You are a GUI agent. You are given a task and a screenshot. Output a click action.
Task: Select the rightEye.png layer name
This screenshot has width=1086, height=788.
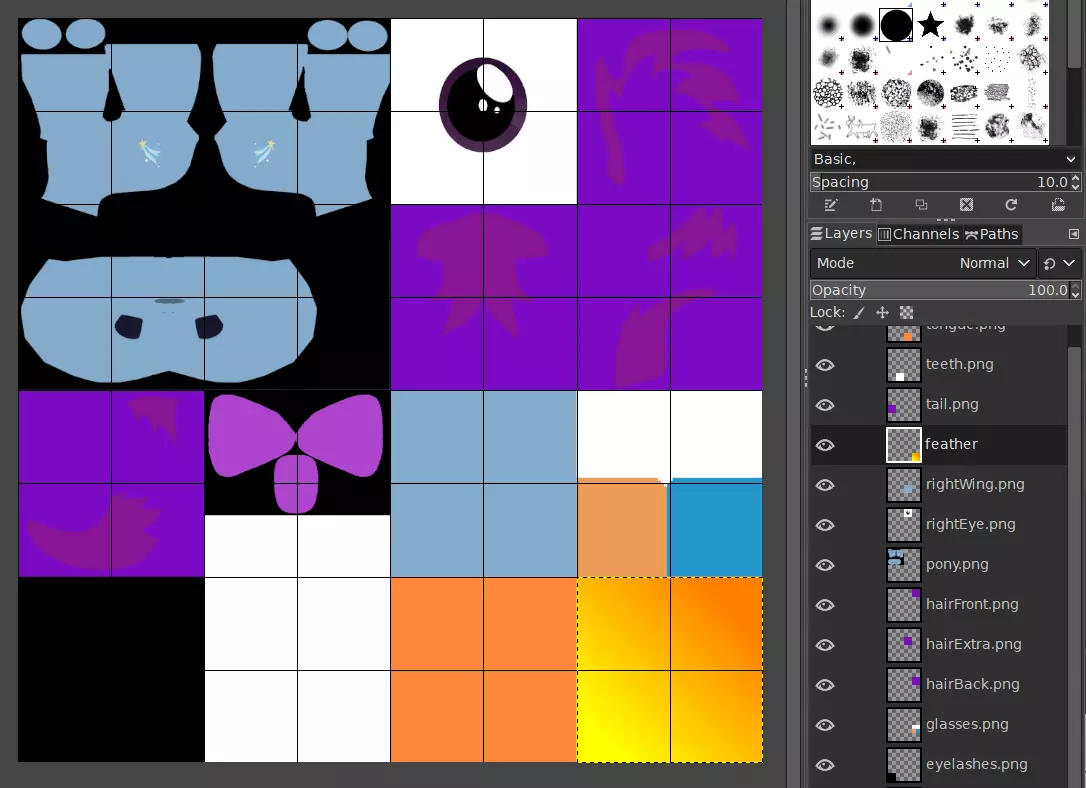pos(970,524)
